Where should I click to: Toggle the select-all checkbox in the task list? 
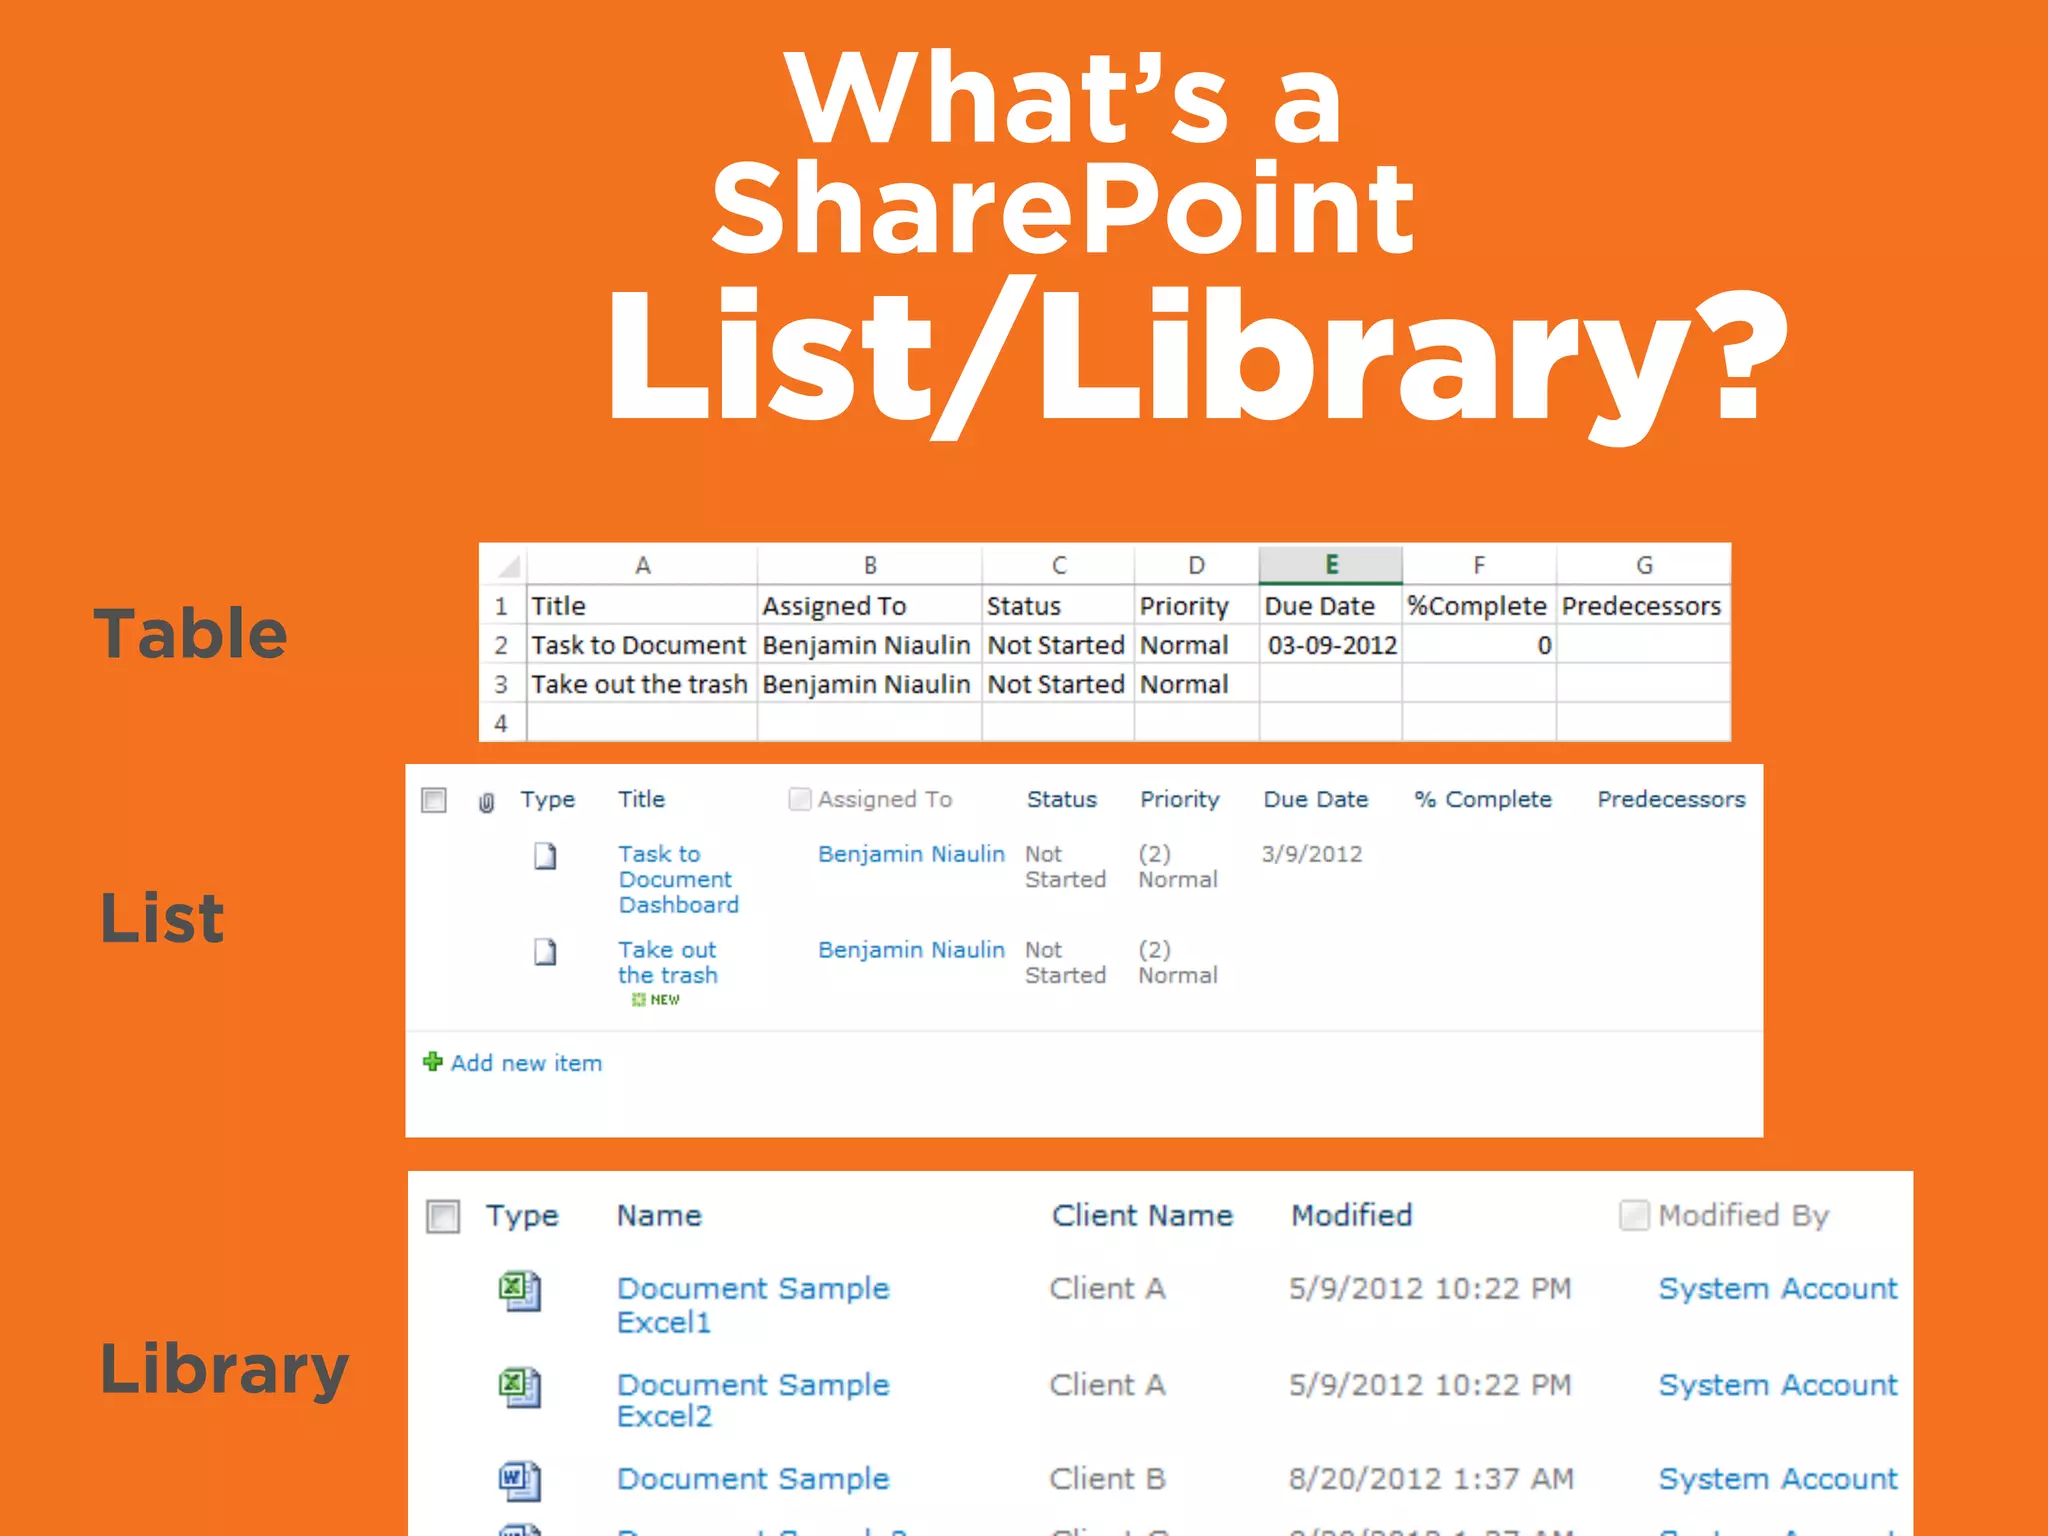[434, 800]
